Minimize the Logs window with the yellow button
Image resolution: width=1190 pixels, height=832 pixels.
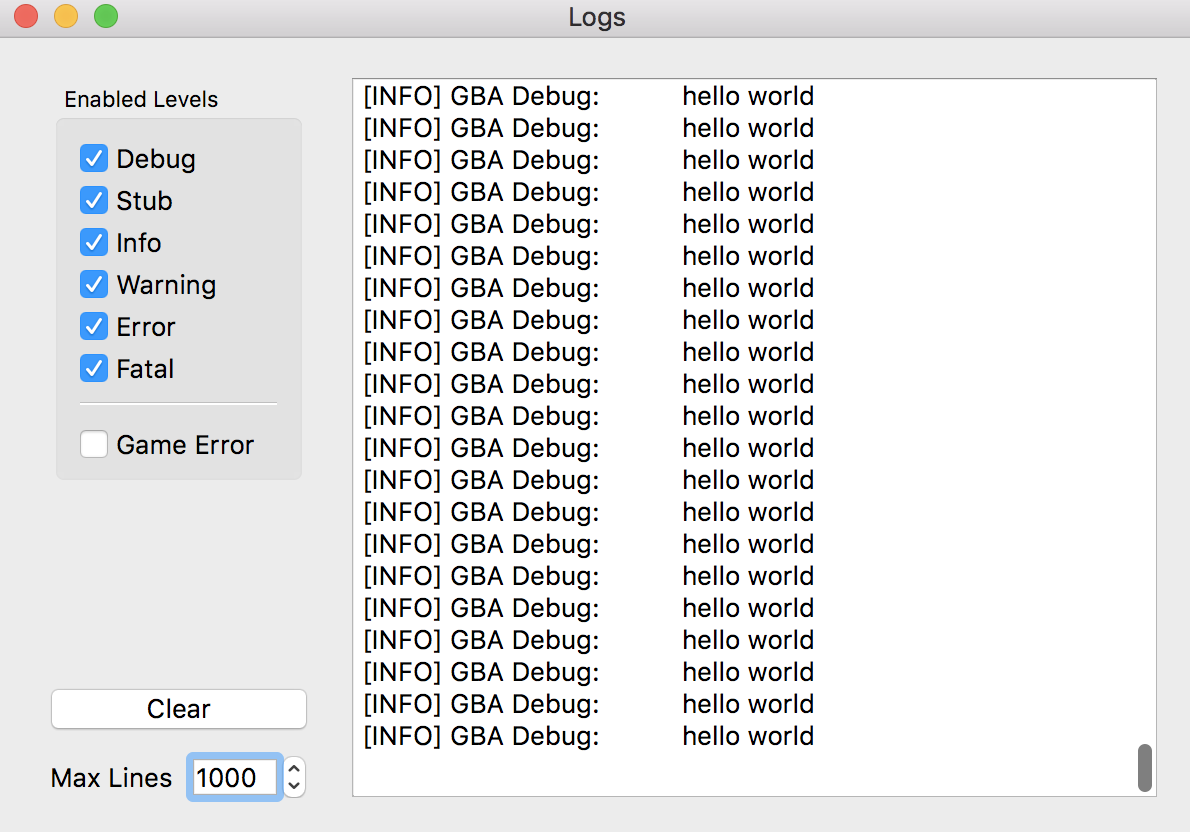point(66,16)
